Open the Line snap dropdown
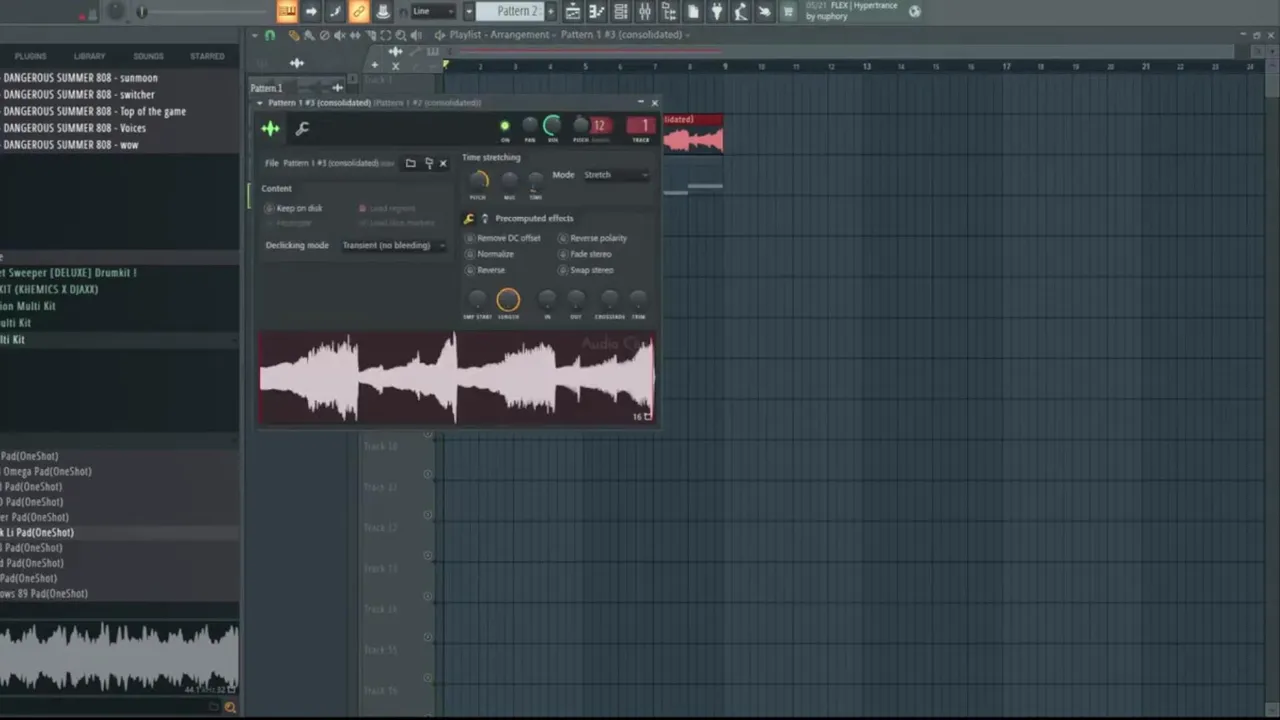The image size is (1280, 720). 433,11
